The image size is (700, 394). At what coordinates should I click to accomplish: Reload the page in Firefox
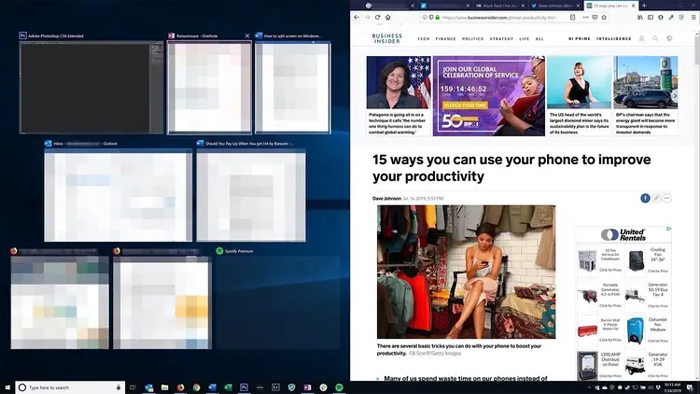tap(378, 17)
